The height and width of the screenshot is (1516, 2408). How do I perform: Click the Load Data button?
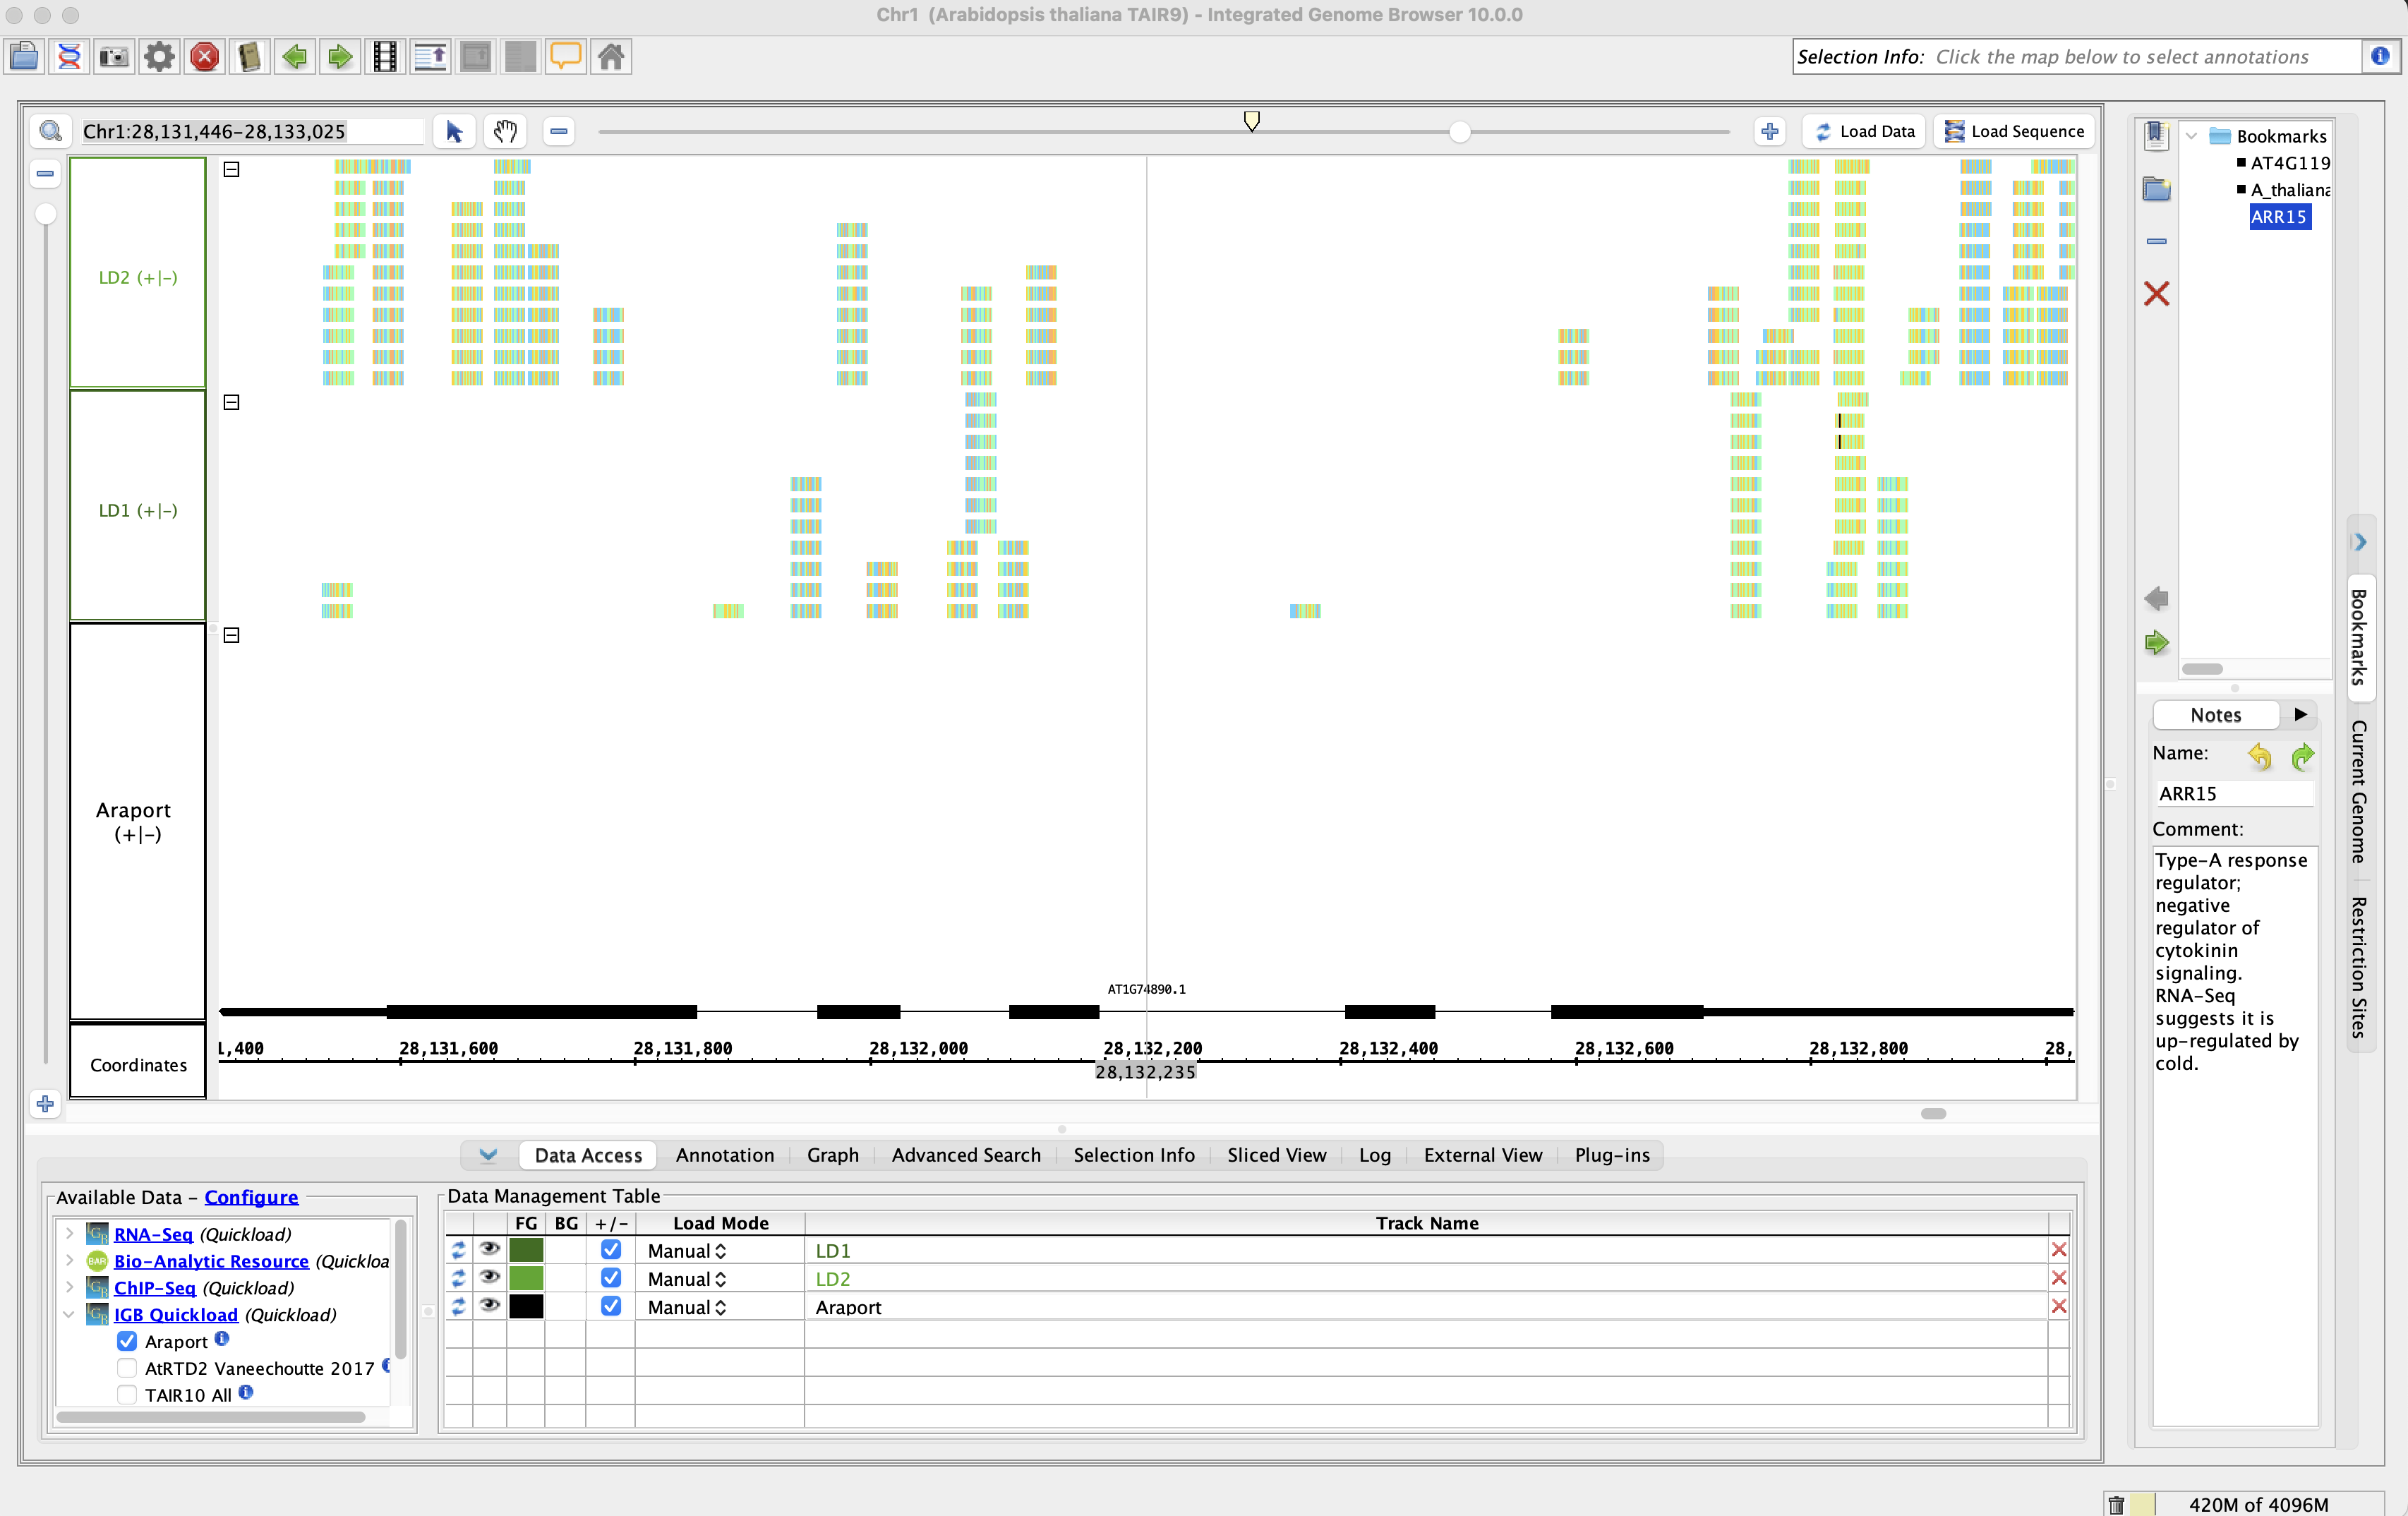(x=1864, y=131)
